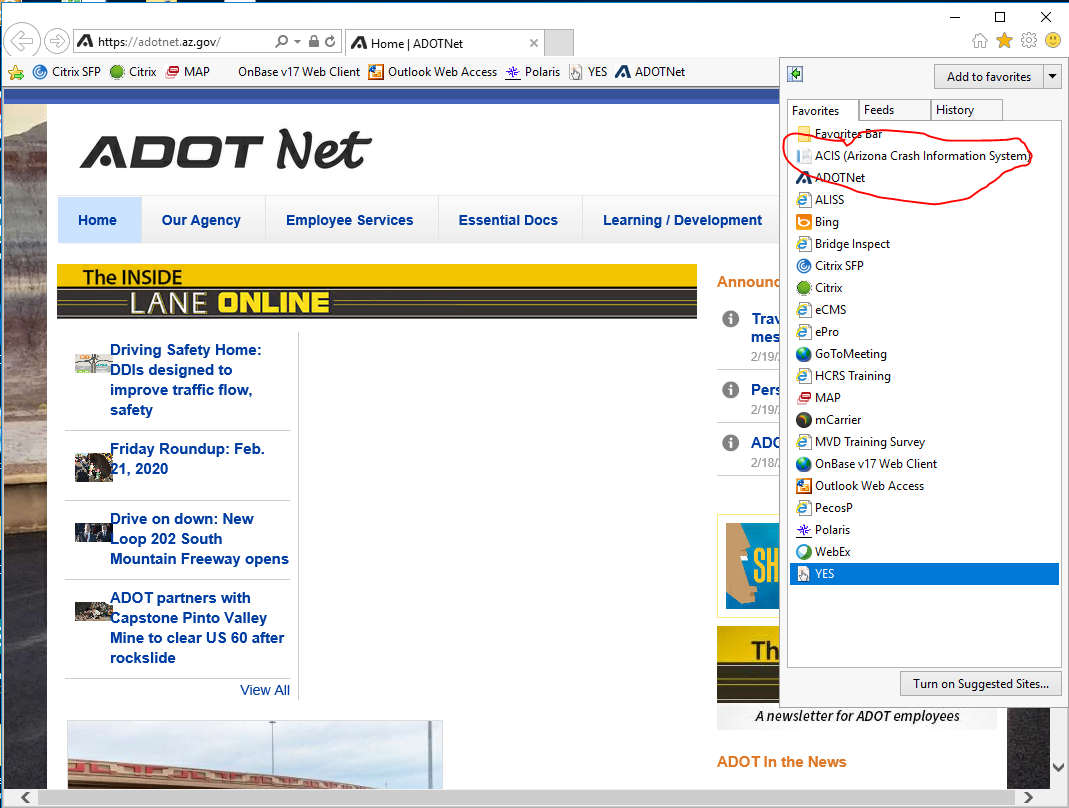Open the Home house icon
1069x808 pixels.
(980, 41)
